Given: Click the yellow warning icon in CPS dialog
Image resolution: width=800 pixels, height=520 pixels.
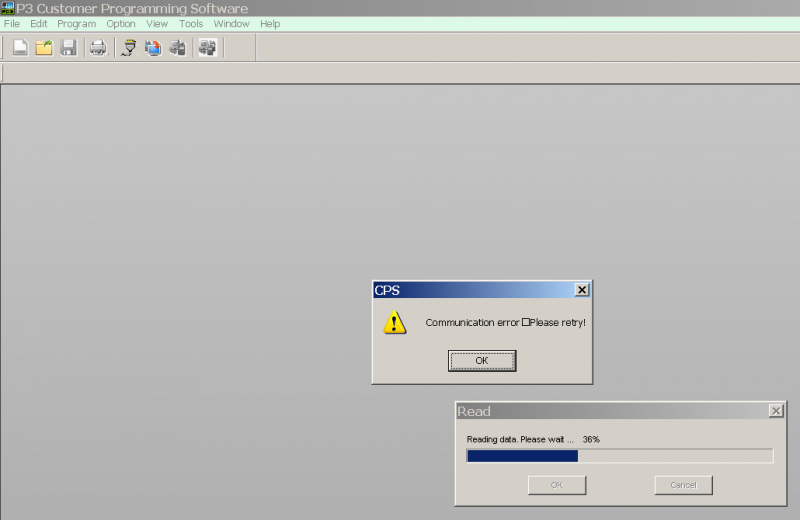Looking at the screenshot, I should point(395,322).
